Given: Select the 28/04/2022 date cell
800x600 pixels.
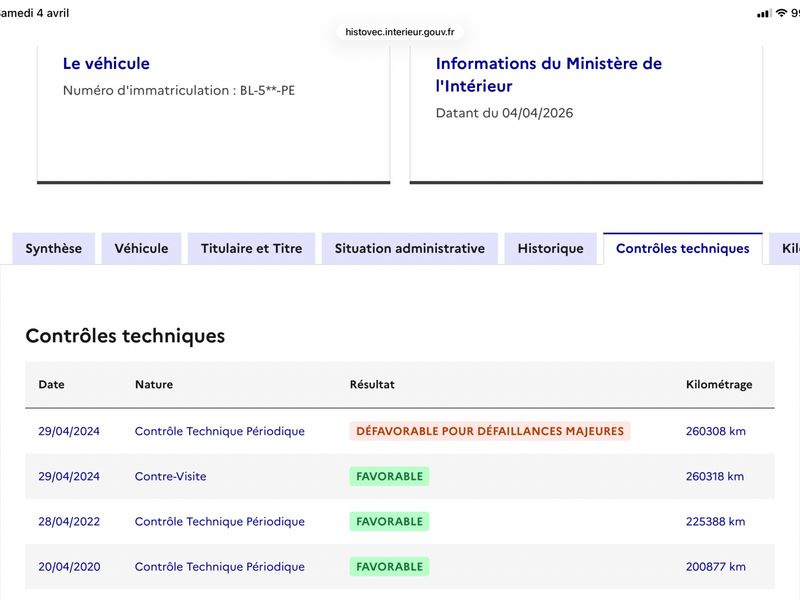Looking at the screenshot, I should [69, 521].
